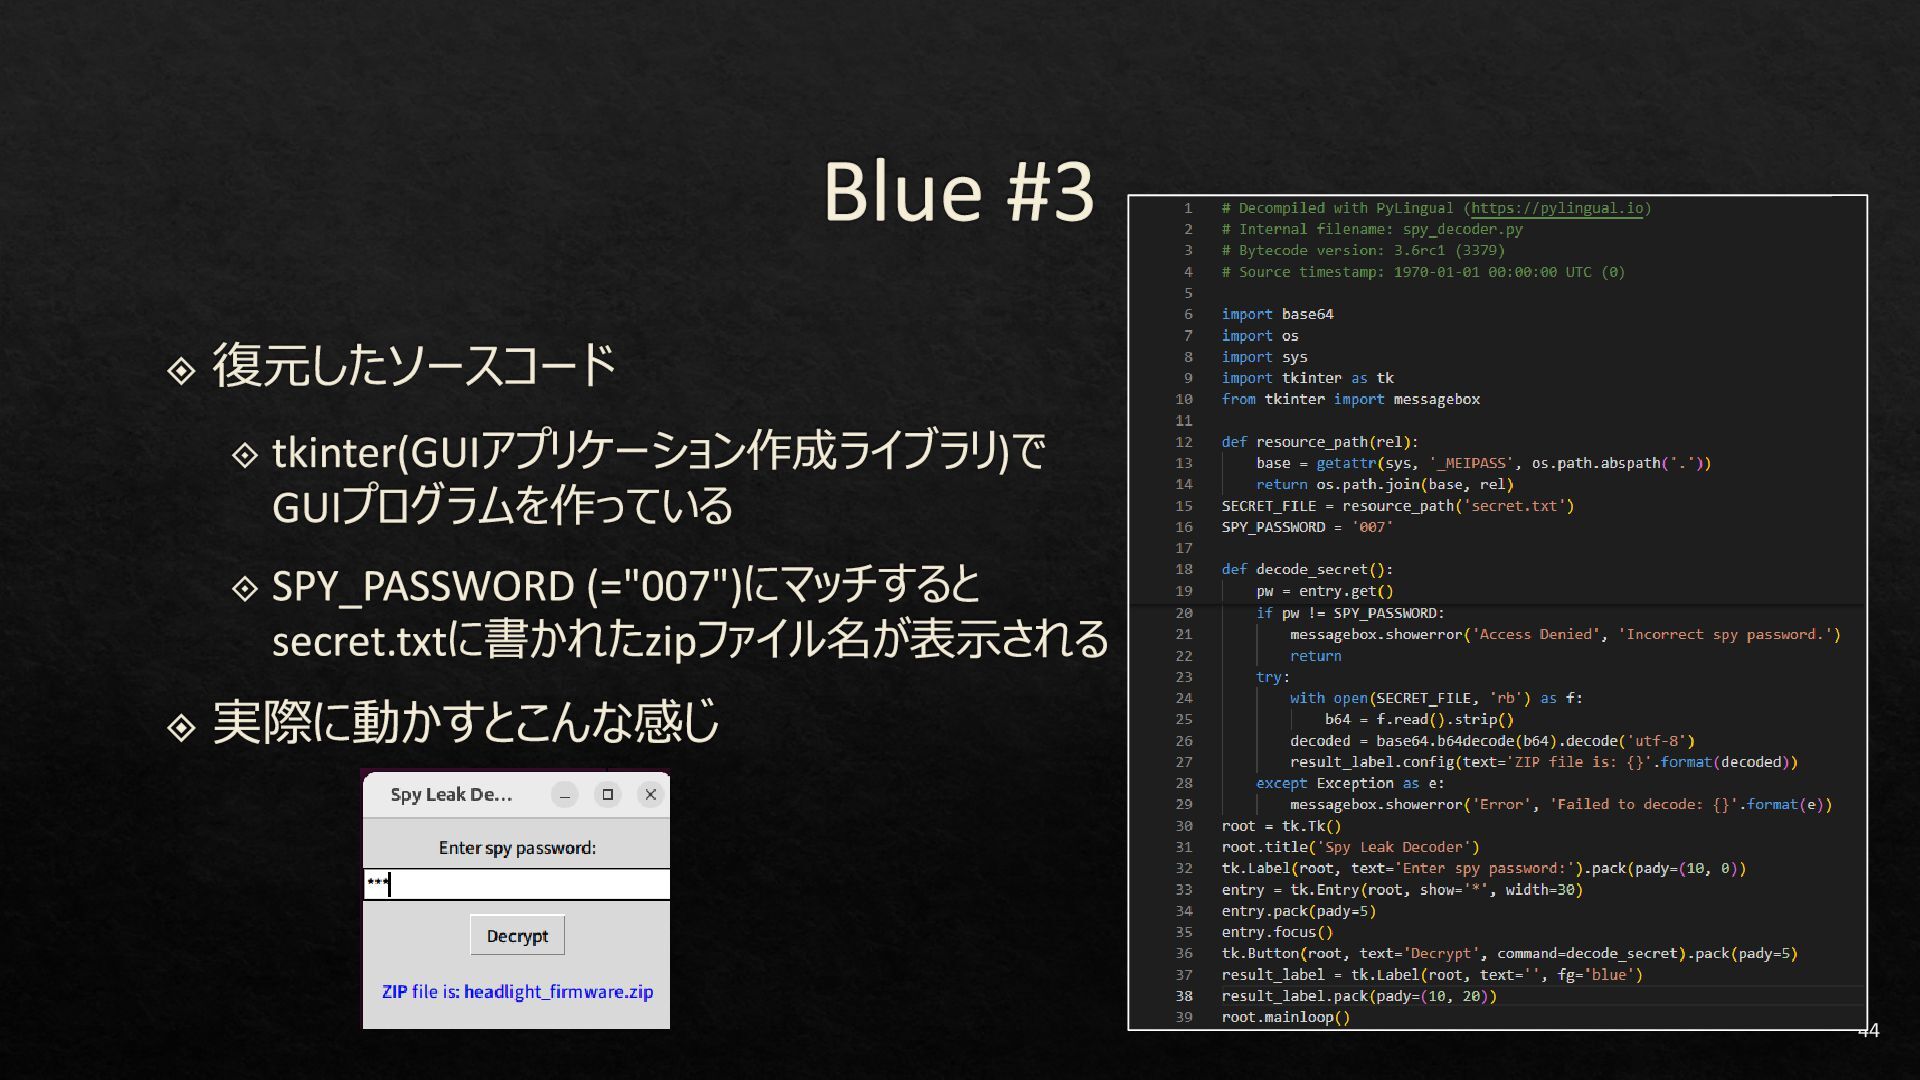The height and width of the screenshot is (1080, 1920).
Task: Click line number 1 in the gutter
Action: click(1188, 208)
